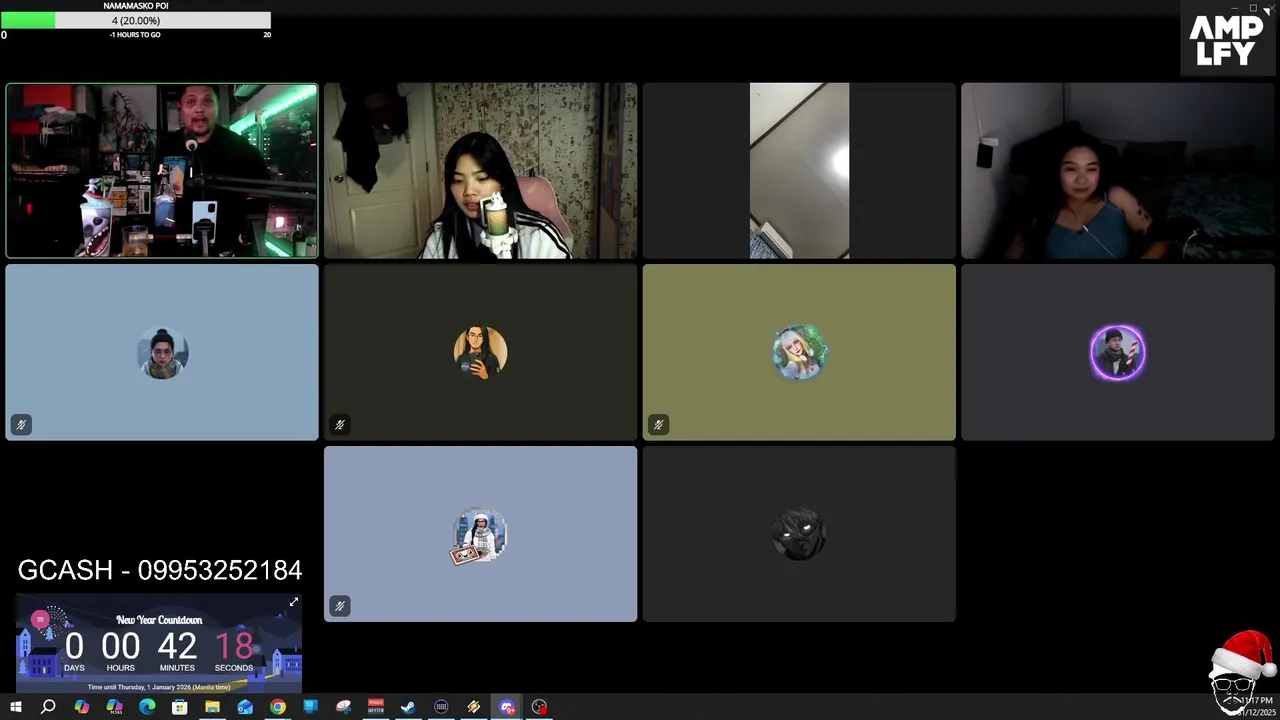Click the "Time until Thursday, 1 January 2026" caption

(159, 687)
